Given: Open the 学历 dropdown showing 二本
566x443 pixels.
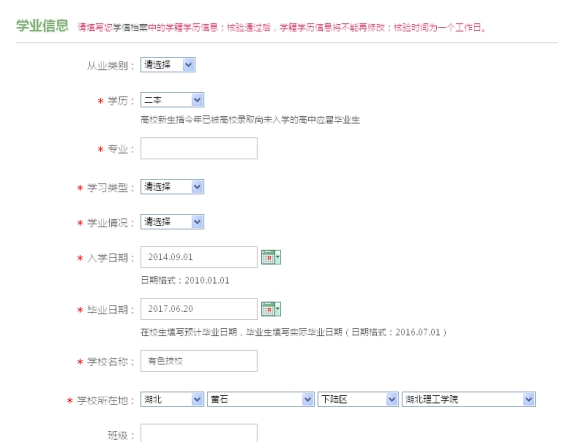Looking at the screenshot, I should pos(172,100).
